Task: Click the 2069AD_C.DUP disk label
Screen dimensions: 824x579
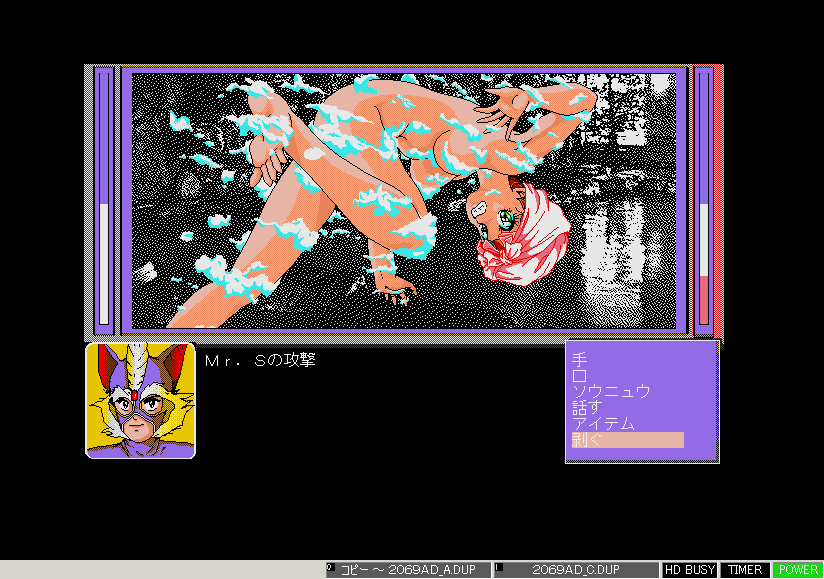Action: [579, 570]
